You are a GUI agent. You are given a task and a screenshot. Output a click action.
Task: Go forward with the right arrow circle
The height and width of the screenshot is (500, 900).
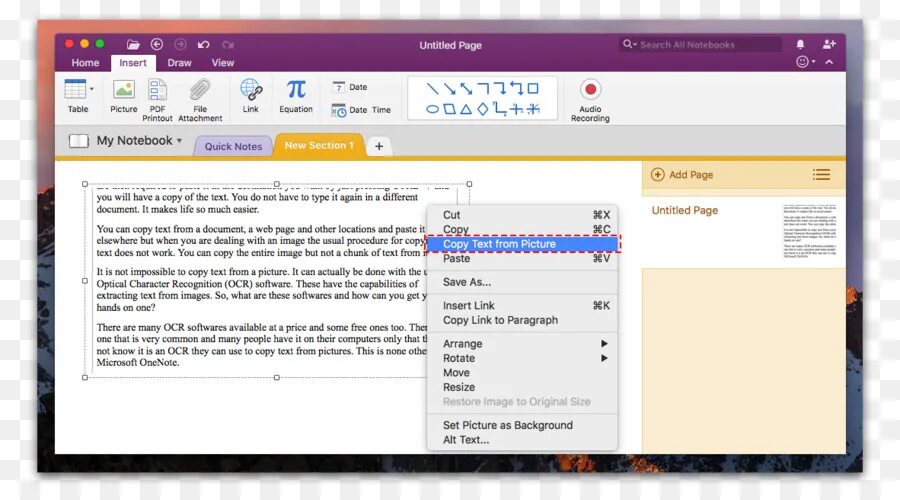[x=180, y=44]
